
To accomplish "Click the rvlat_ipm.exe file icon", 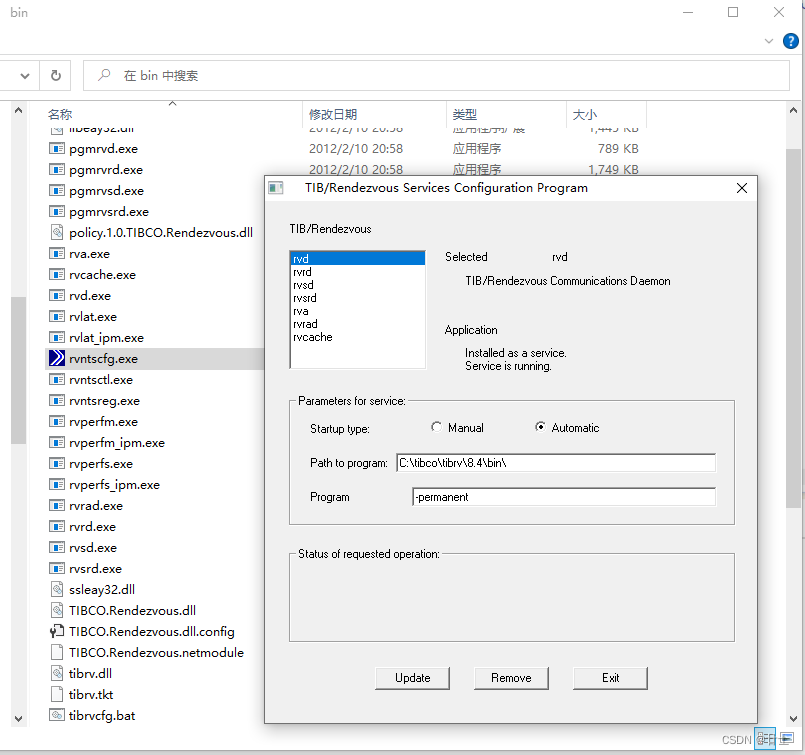I will pyautogui.click(x=56, y=338).
